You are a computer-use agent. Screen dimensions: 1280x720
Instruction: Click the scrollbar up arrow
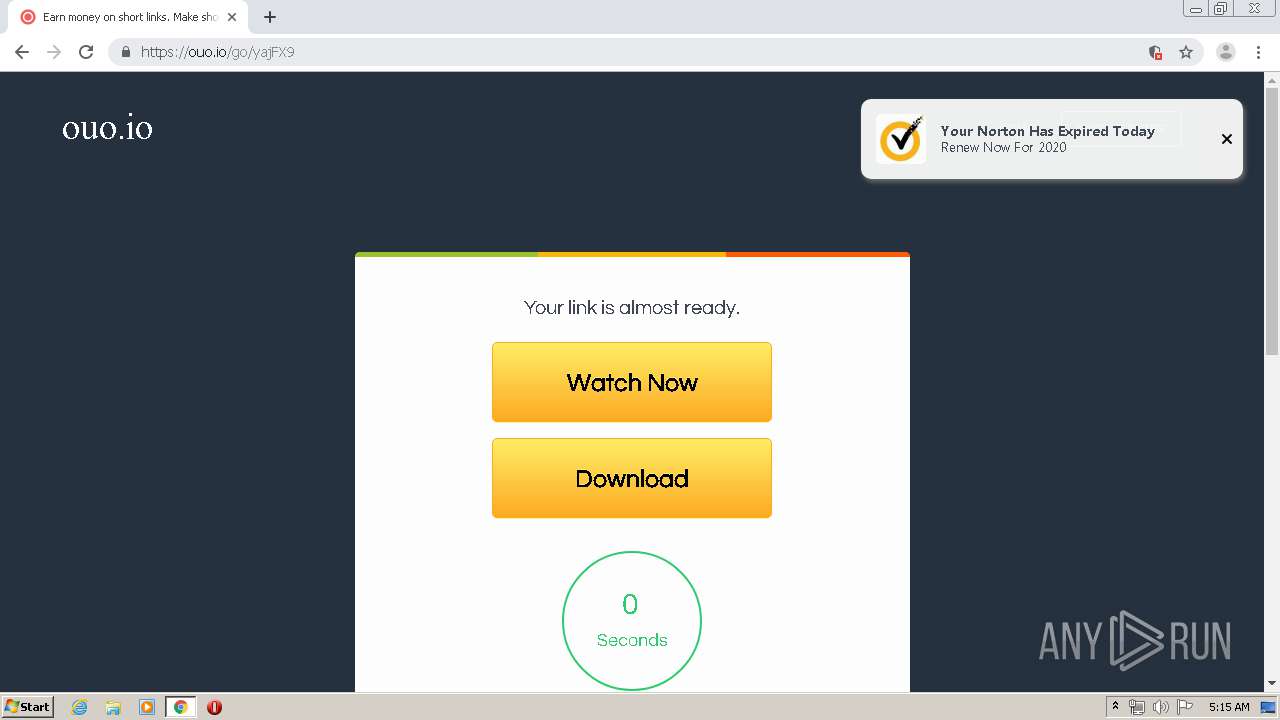[1272, 79]
